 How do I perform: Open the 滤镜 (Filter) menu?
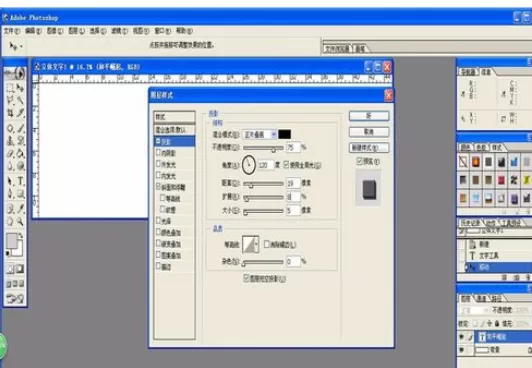(x=119, y=31)
